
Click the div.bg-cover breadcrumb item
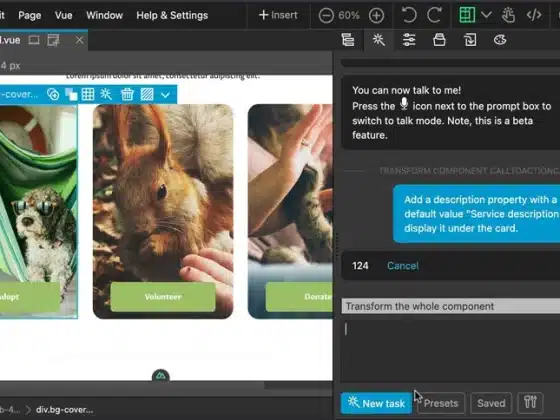[x=65, y=410]
